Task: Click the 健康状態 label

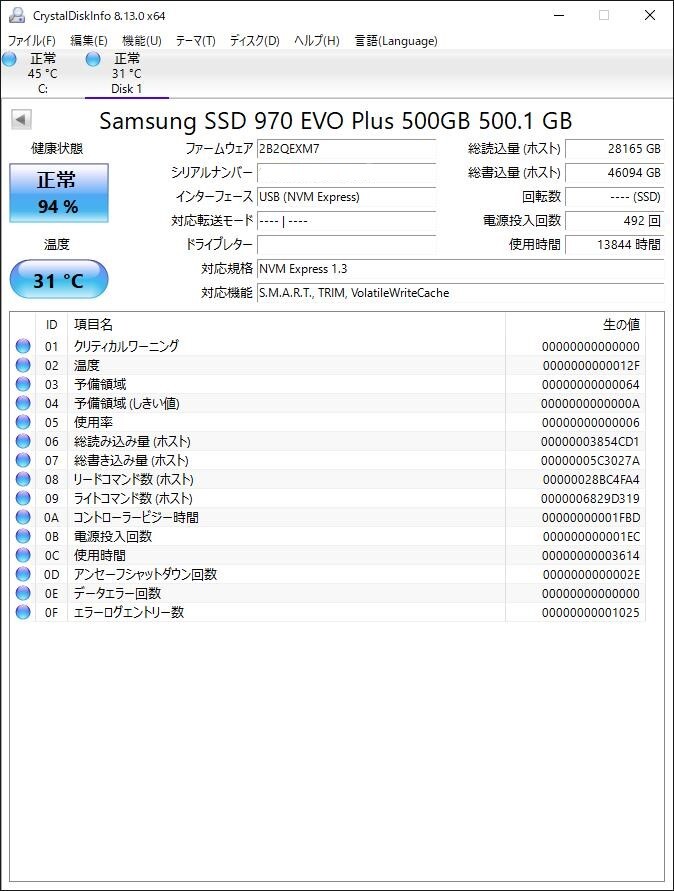Action: (x=57, y=149)
